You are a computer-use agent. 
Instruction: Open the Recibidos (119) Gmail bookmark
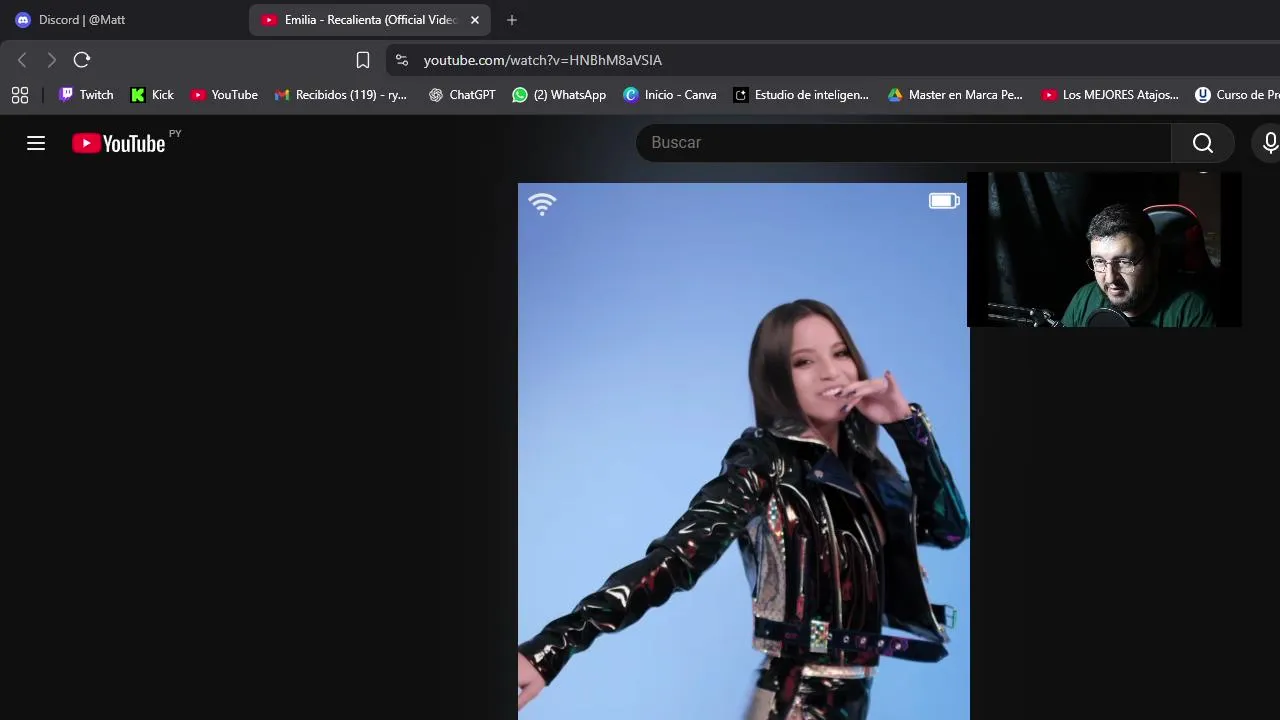tap(341, 95)
